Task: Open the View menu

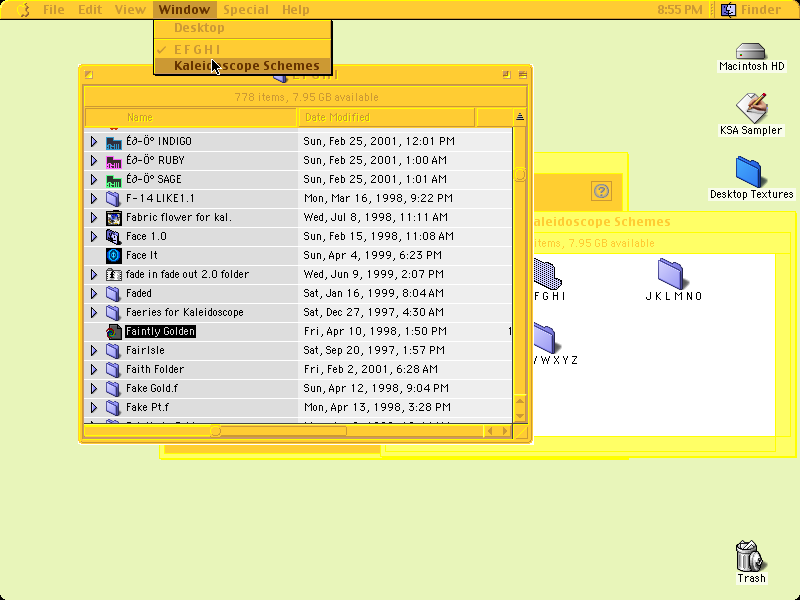Action: [x=130, y=10]
